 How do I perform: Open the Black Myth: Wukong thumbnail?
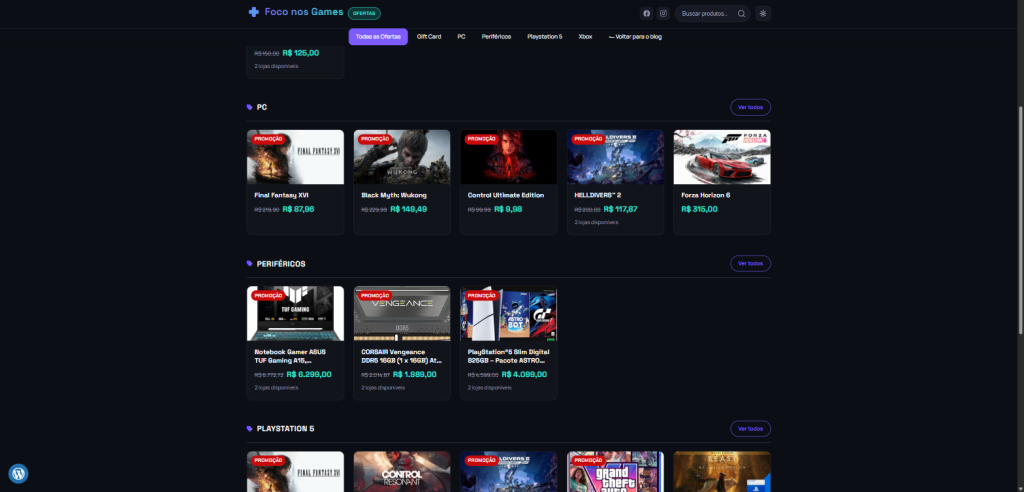click(402, 157)
